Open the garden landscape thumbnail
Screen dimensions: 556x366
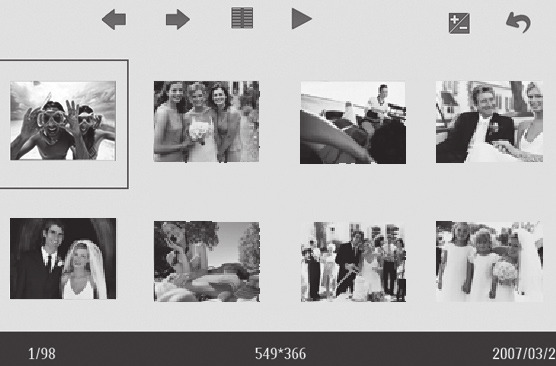click(x=207, y=262)
